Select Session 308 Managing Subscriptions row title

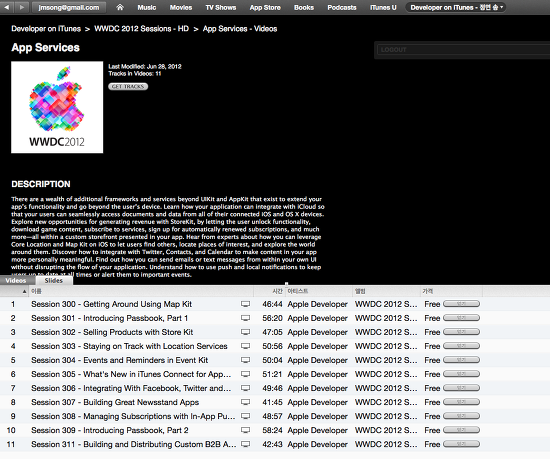click(x=133, y=416)
